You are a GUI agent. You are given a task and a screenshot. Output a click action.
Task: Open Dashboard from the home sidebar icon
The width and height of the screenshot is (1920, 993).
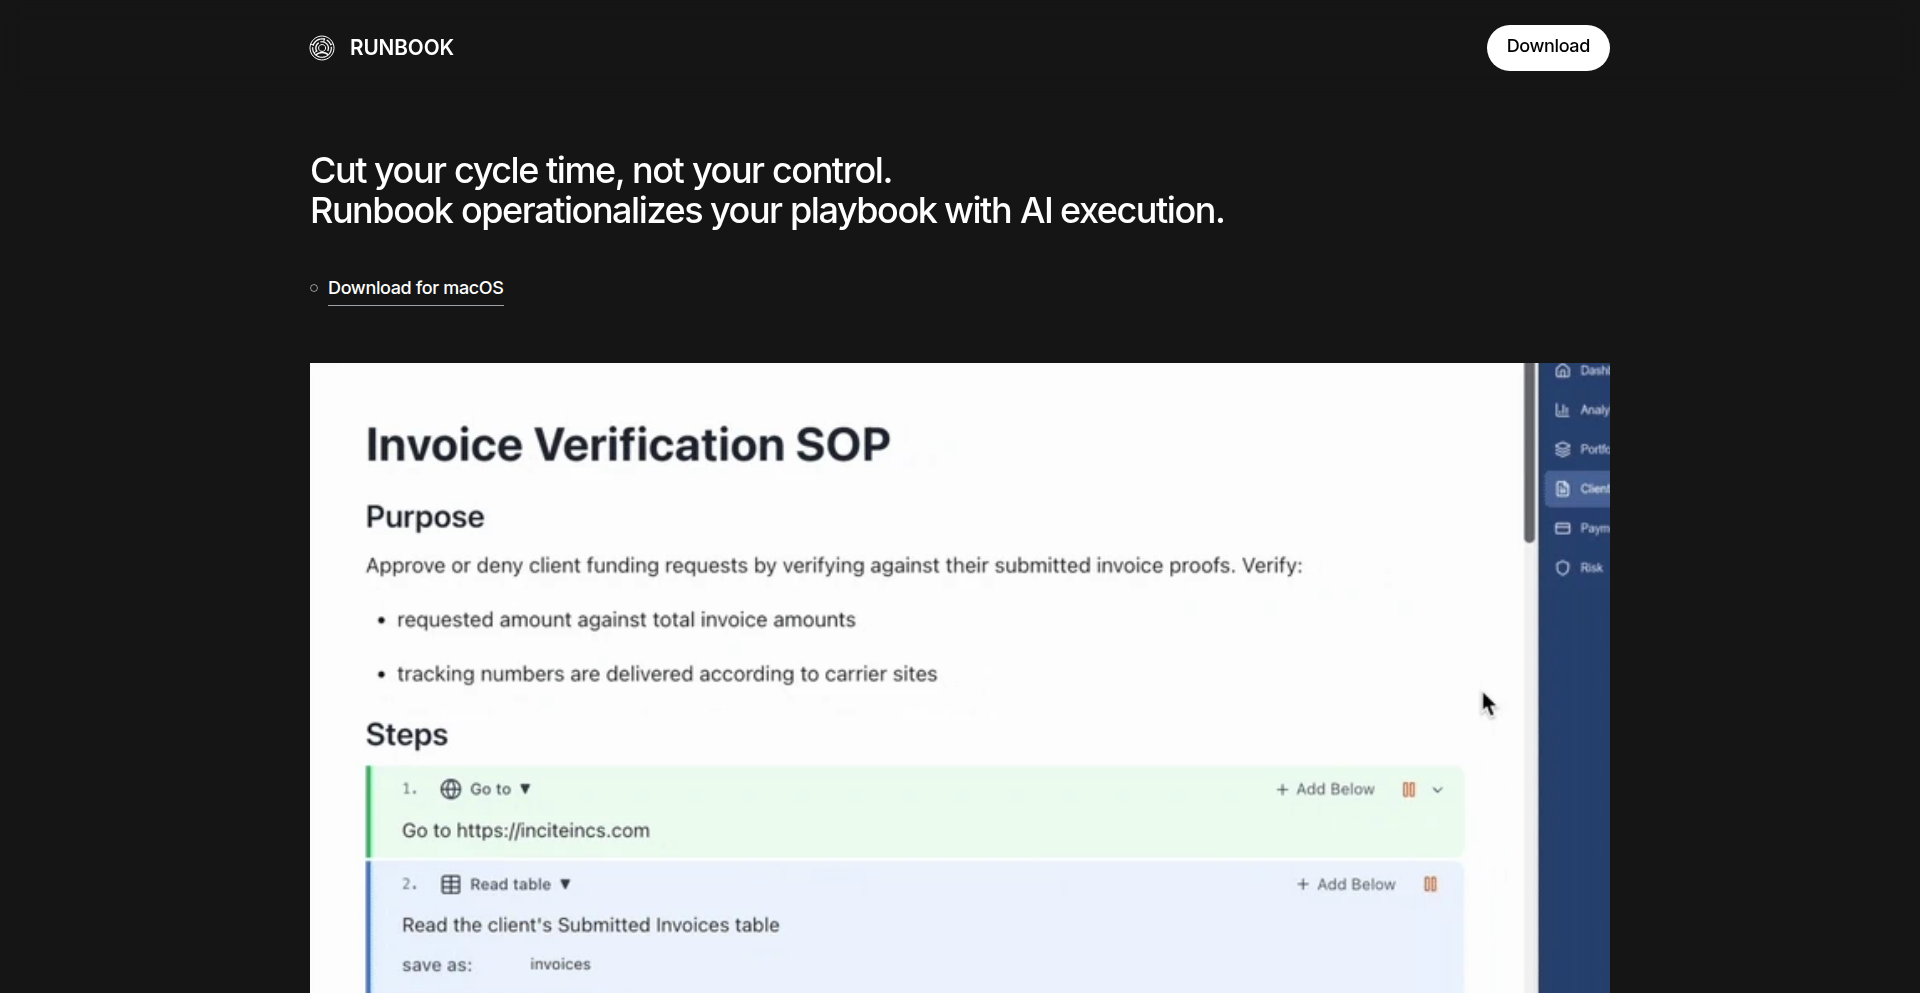[1563, 371]
